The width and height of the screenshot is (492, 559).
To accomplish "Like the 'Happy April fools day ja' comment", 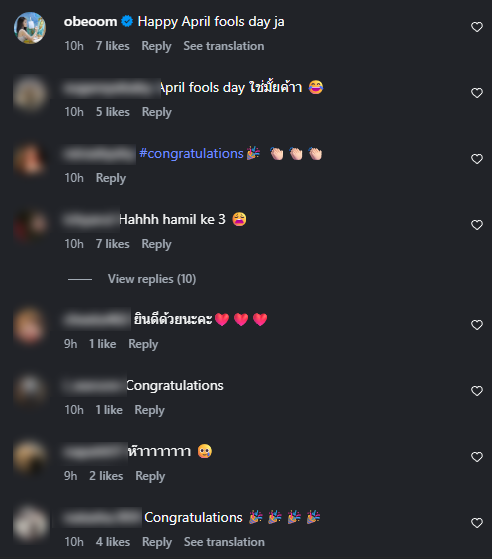I will pyautogui.click(x=477, y=27).
